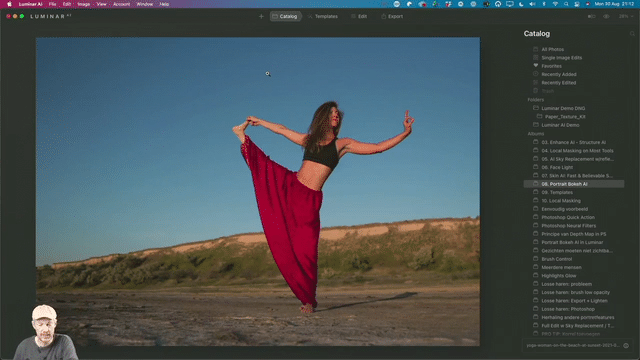This screenshot has width=640, height=360.
Task: Open Full Edit w Sky Replacement album
Action: click(x=577, y=326)
